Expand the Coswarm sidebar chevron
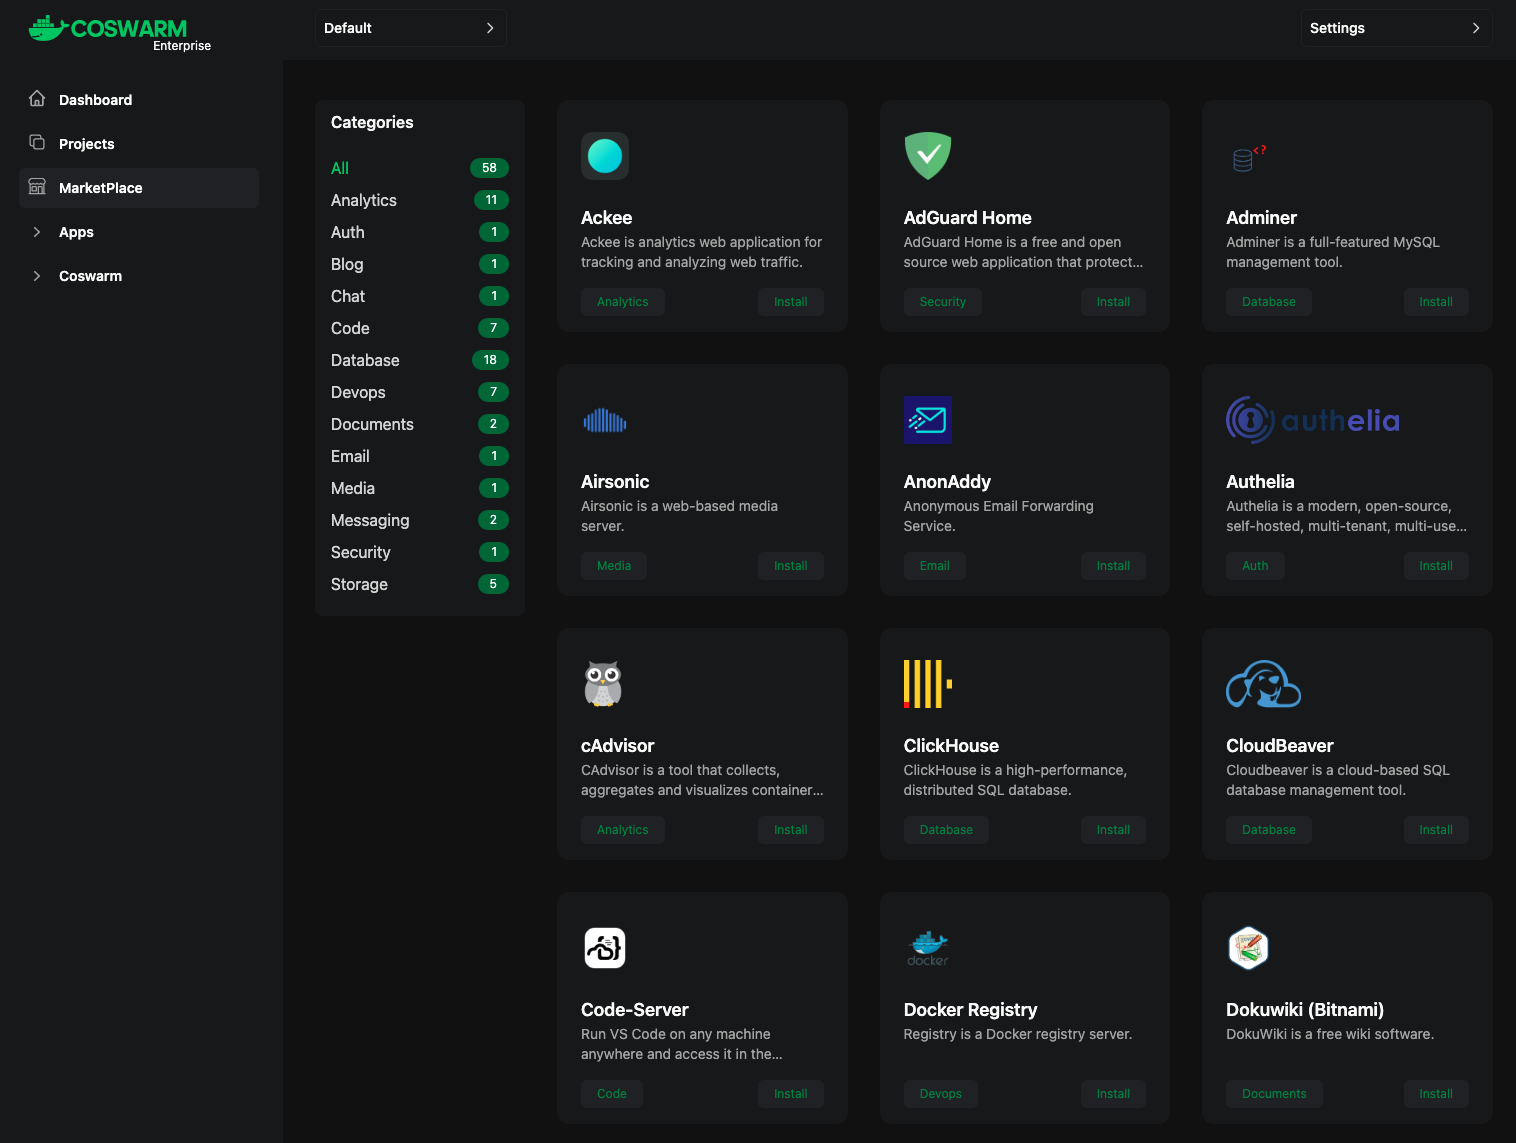This screenshot has width=1516, height=1143. coord(37,276)
